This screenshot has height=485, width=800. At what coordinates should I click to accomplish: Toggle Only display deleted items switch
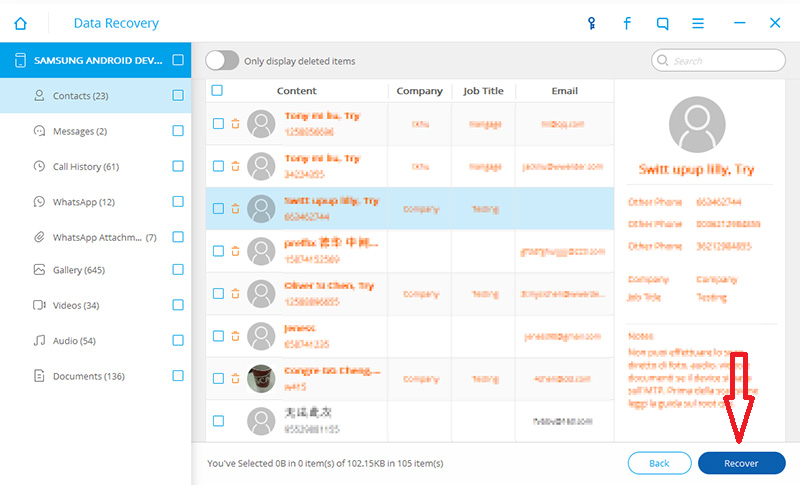tap(222, 61)
